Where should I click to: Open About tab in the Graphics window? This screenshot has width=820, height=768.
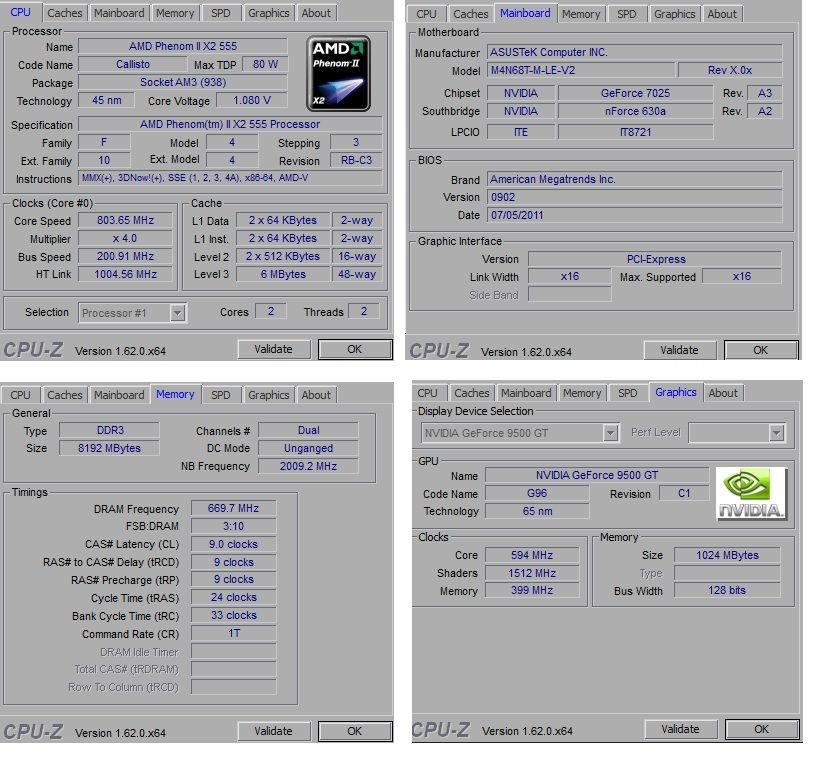723,393
